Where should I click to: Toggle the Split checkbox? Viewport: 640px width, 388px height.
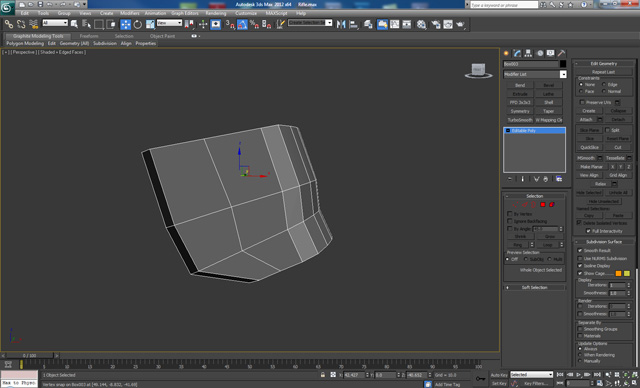coord(607,130)
